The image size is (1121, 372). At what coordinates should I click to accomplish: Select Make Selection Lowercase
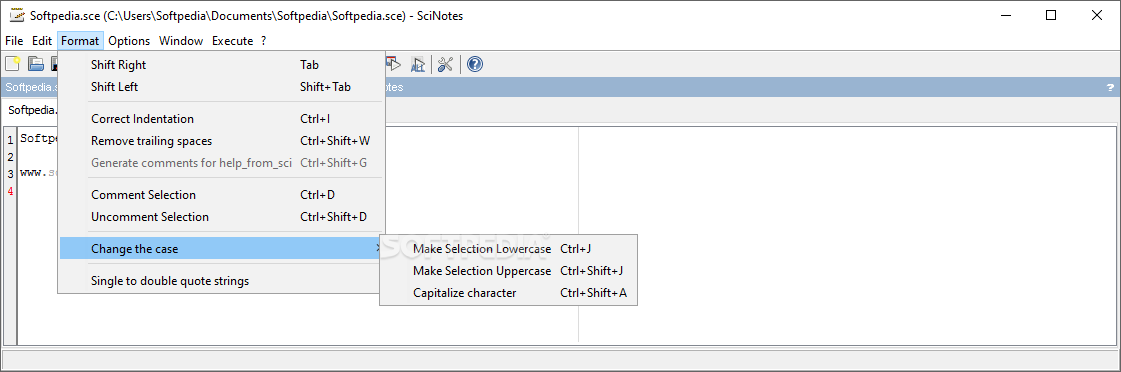508,249
